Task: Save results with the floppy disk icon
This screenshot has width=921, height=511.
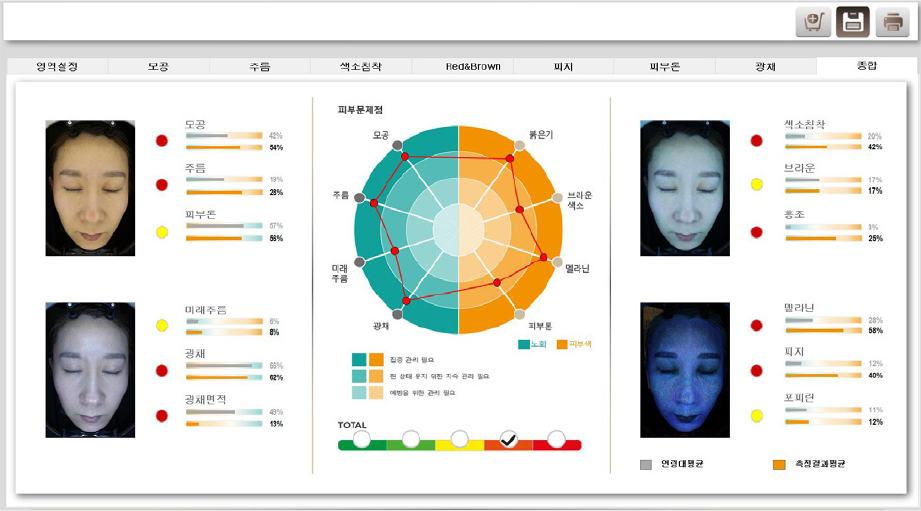Action: 853,22
